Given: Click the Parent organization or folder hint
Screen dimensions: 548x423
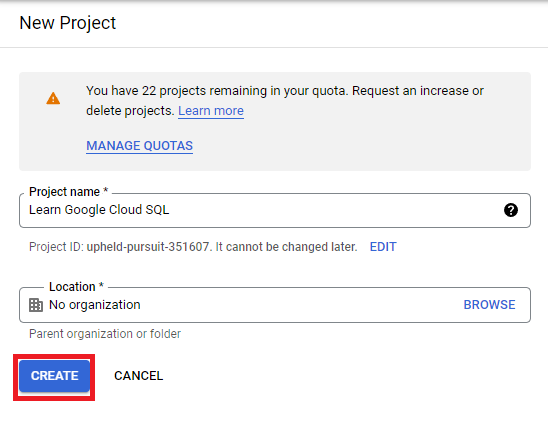Looking at the screenshot, I should (x=105, y=334).
